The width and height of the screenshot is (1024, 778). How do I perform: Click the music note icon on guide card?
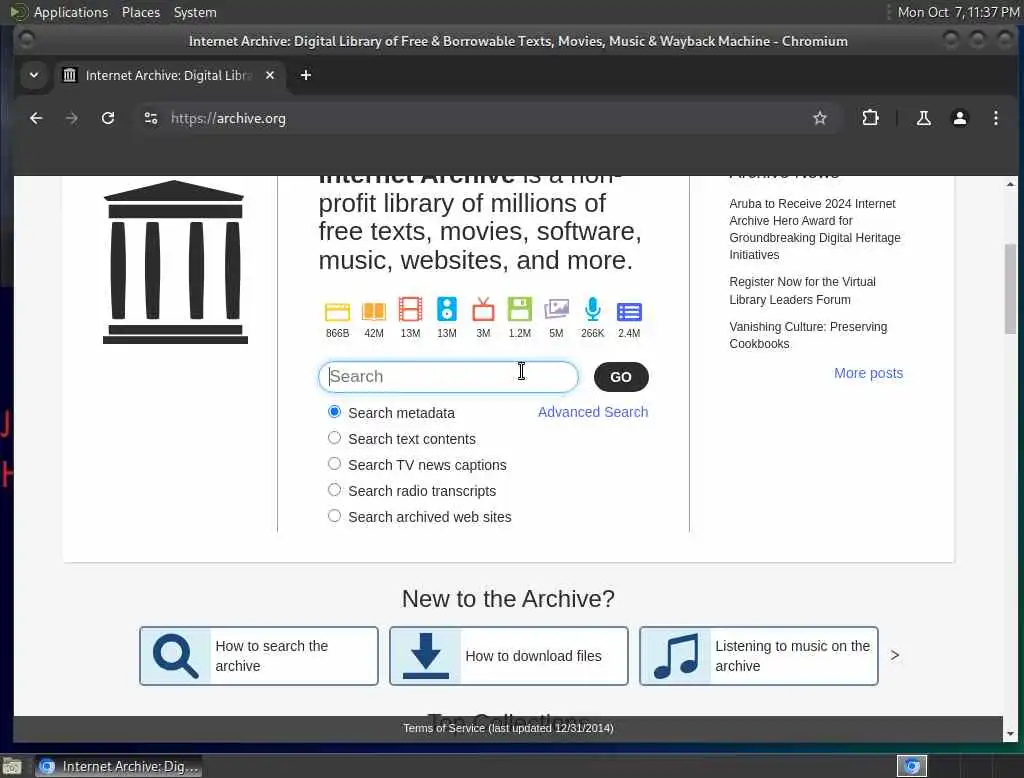coord(675,656)
